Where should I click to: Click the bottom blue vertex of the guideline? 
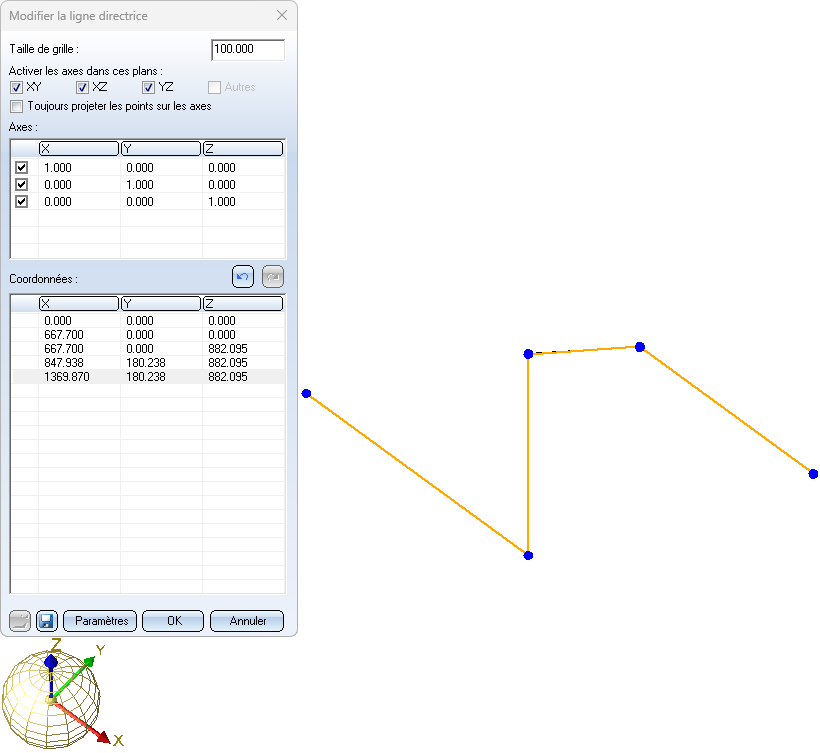(528, 555)
